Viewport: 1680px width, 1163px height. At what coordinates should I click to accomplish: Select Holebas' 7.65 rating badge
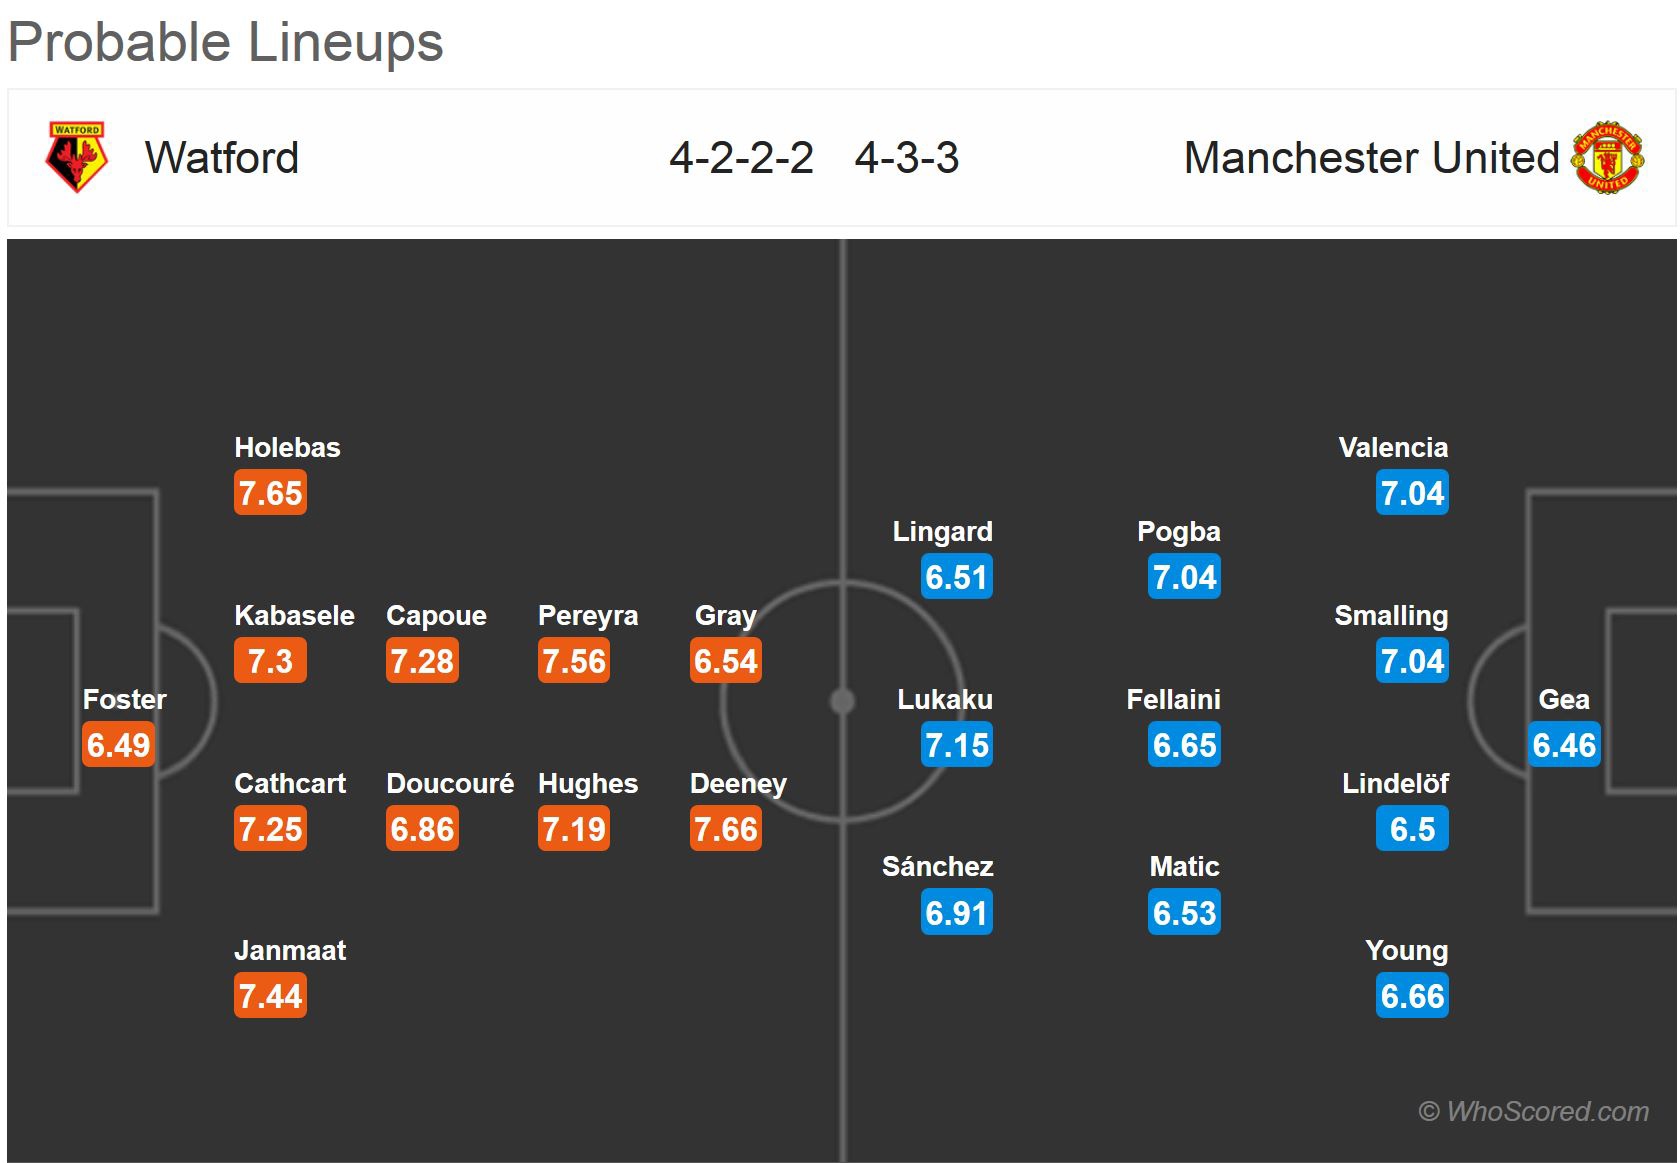tap(270, 493)
